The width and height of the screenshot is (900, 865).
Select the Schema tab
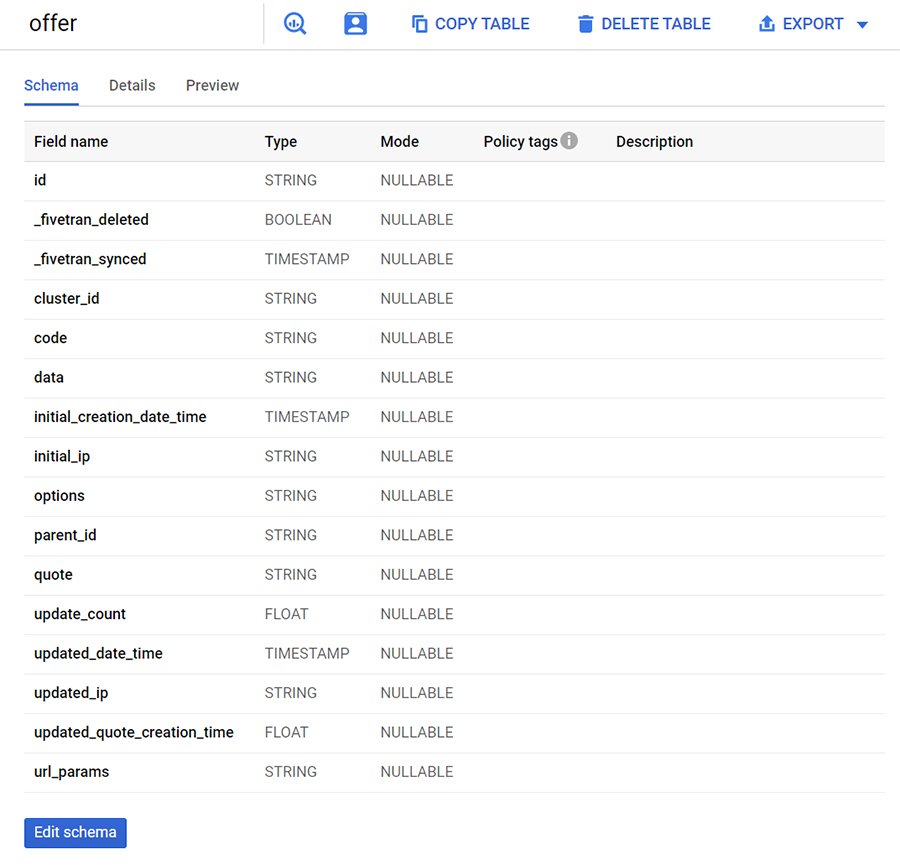(x=51, y=85)
